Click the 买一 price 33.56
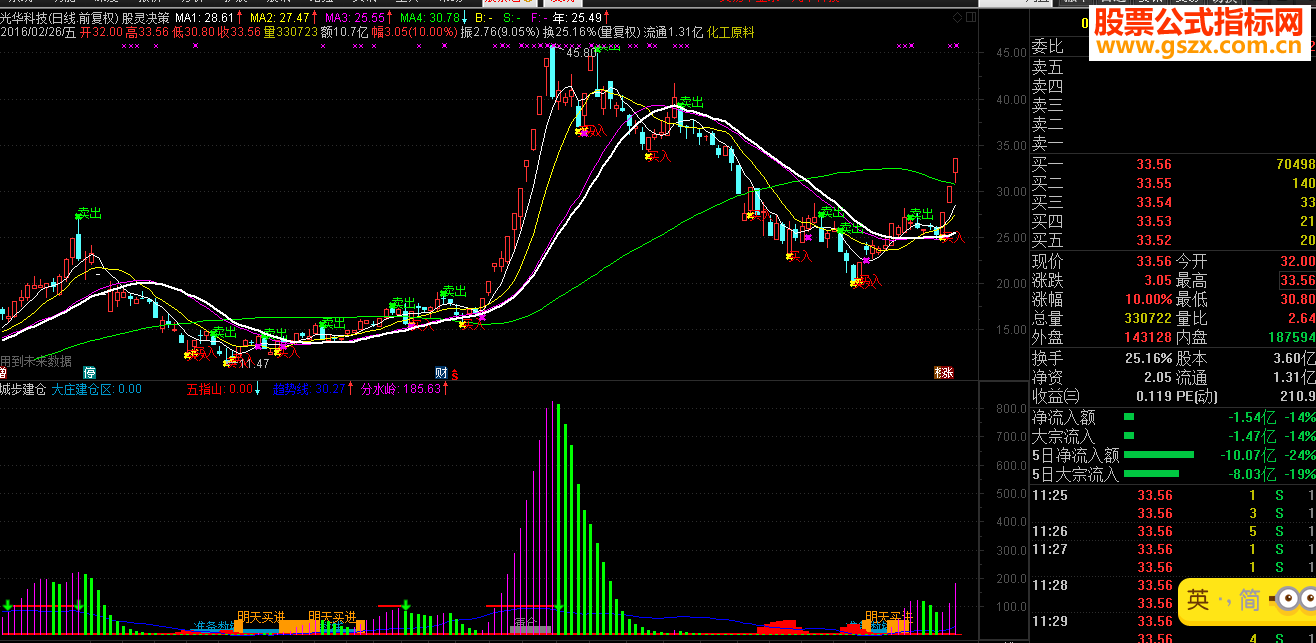 coord(1154,164)
